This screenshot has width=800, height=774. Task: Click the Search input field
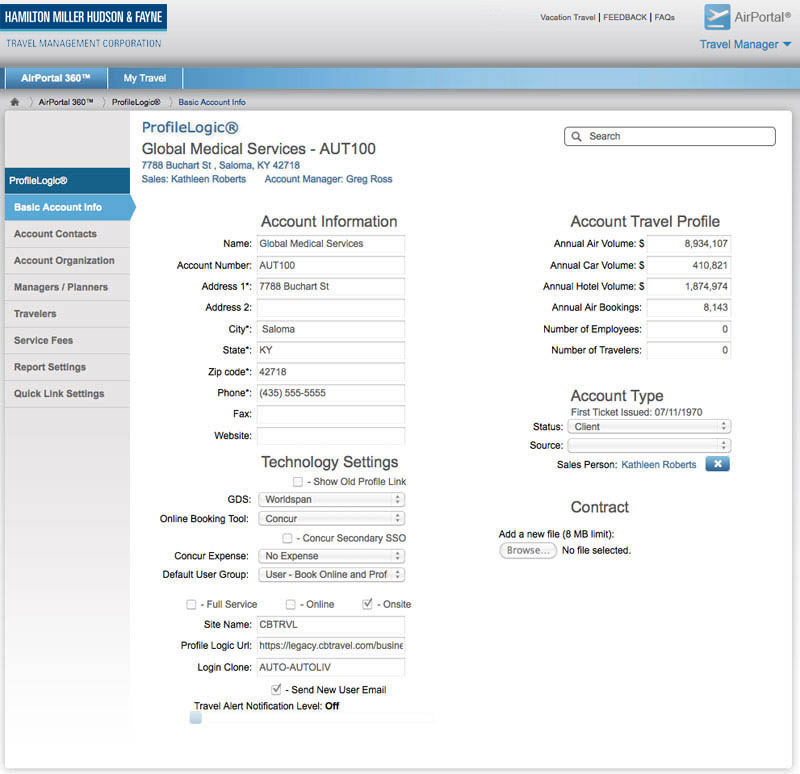(670, 137)
